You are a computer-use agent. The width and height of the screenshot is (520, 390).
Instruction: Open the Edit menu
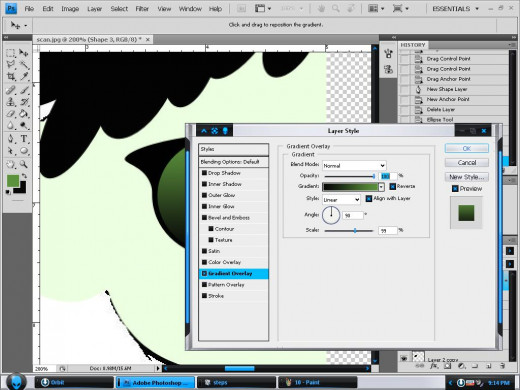[48, 9]
